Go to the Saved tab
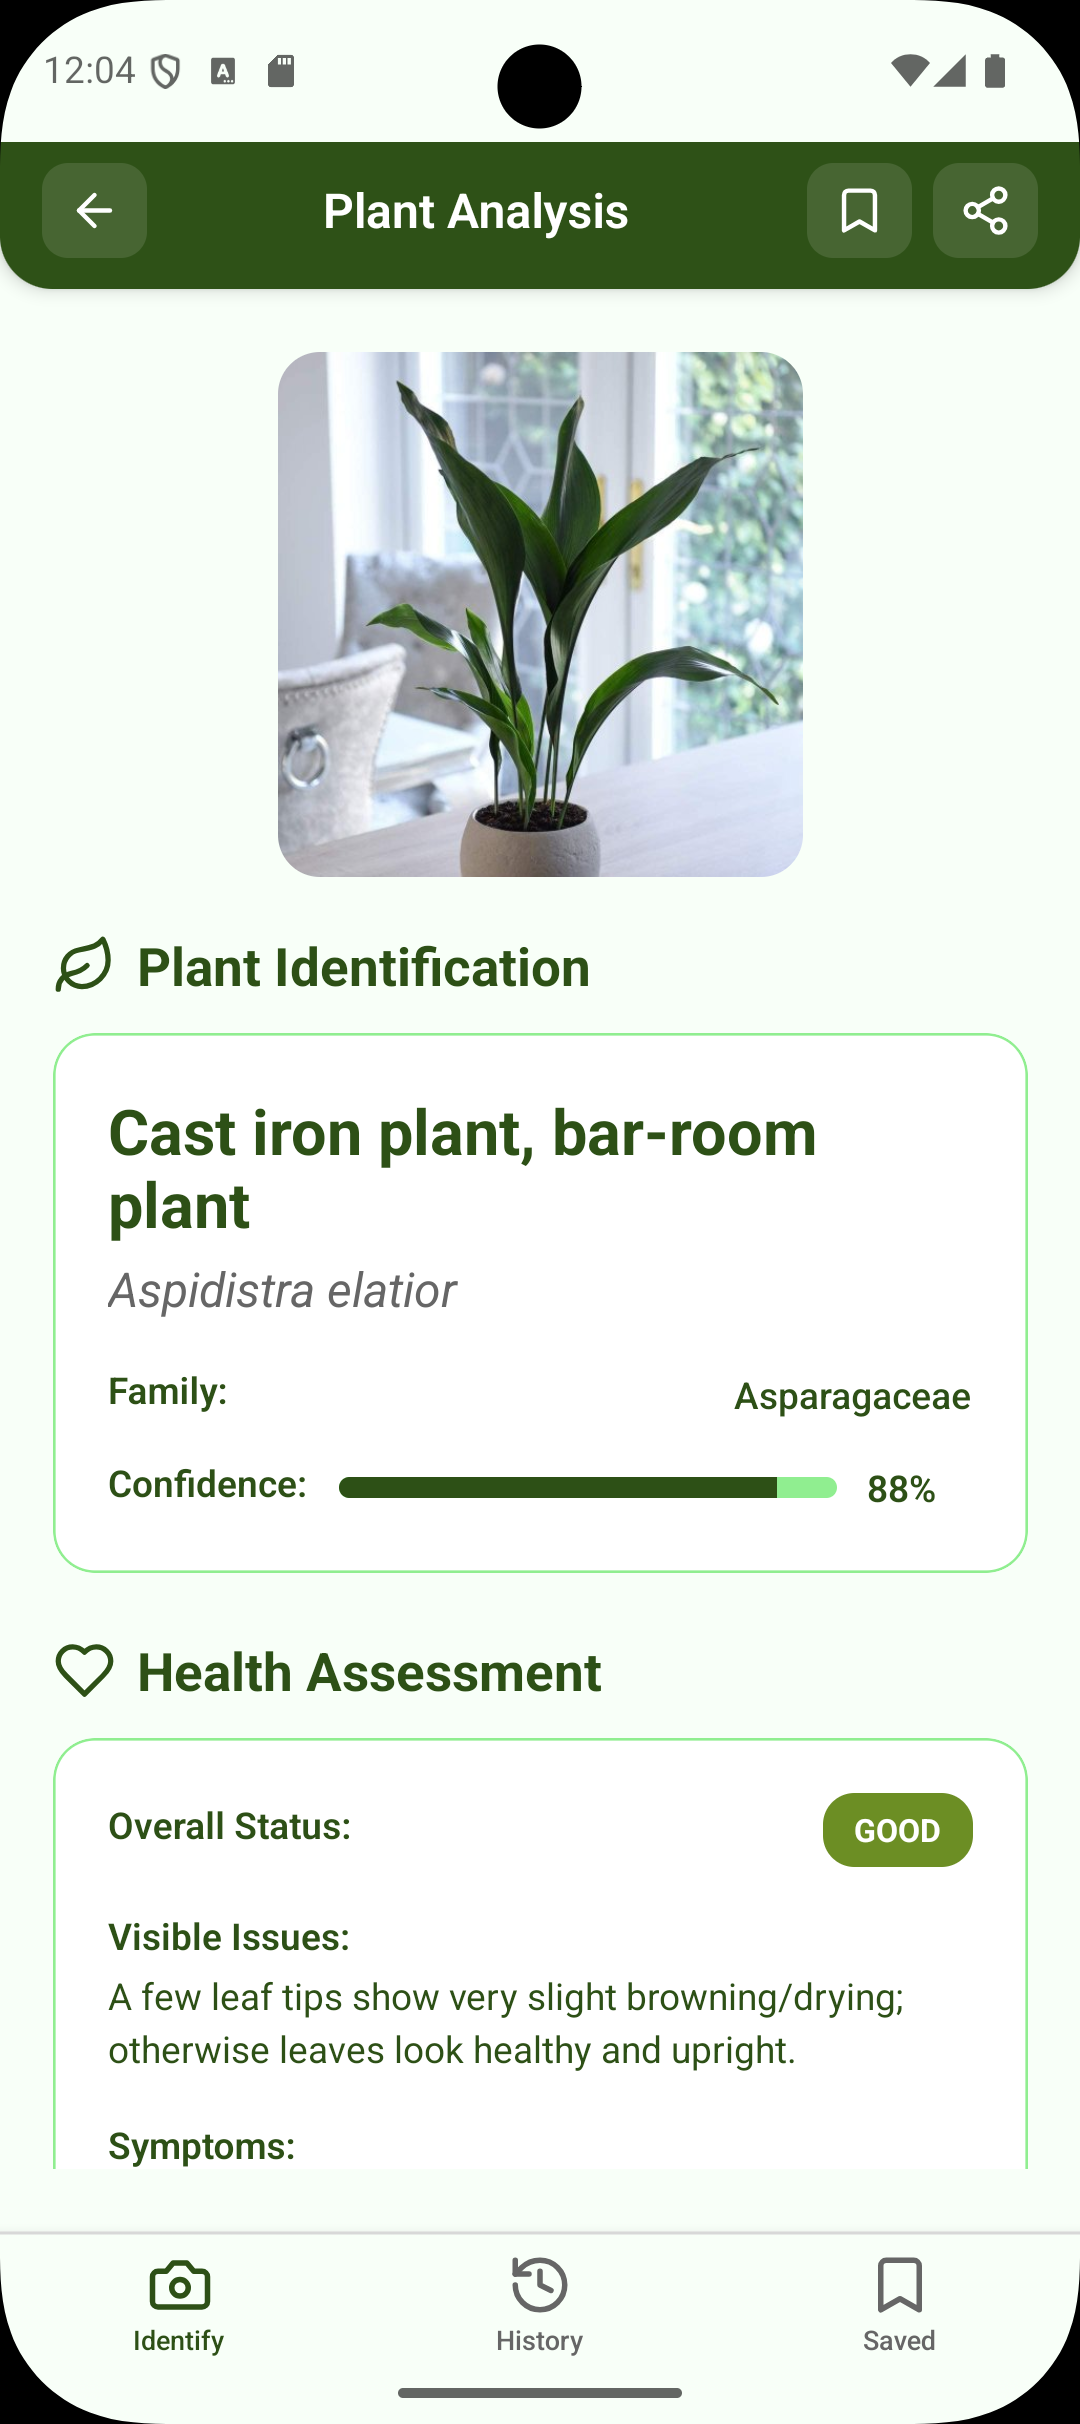1080x2424 pixels. tap(899, 2304)
